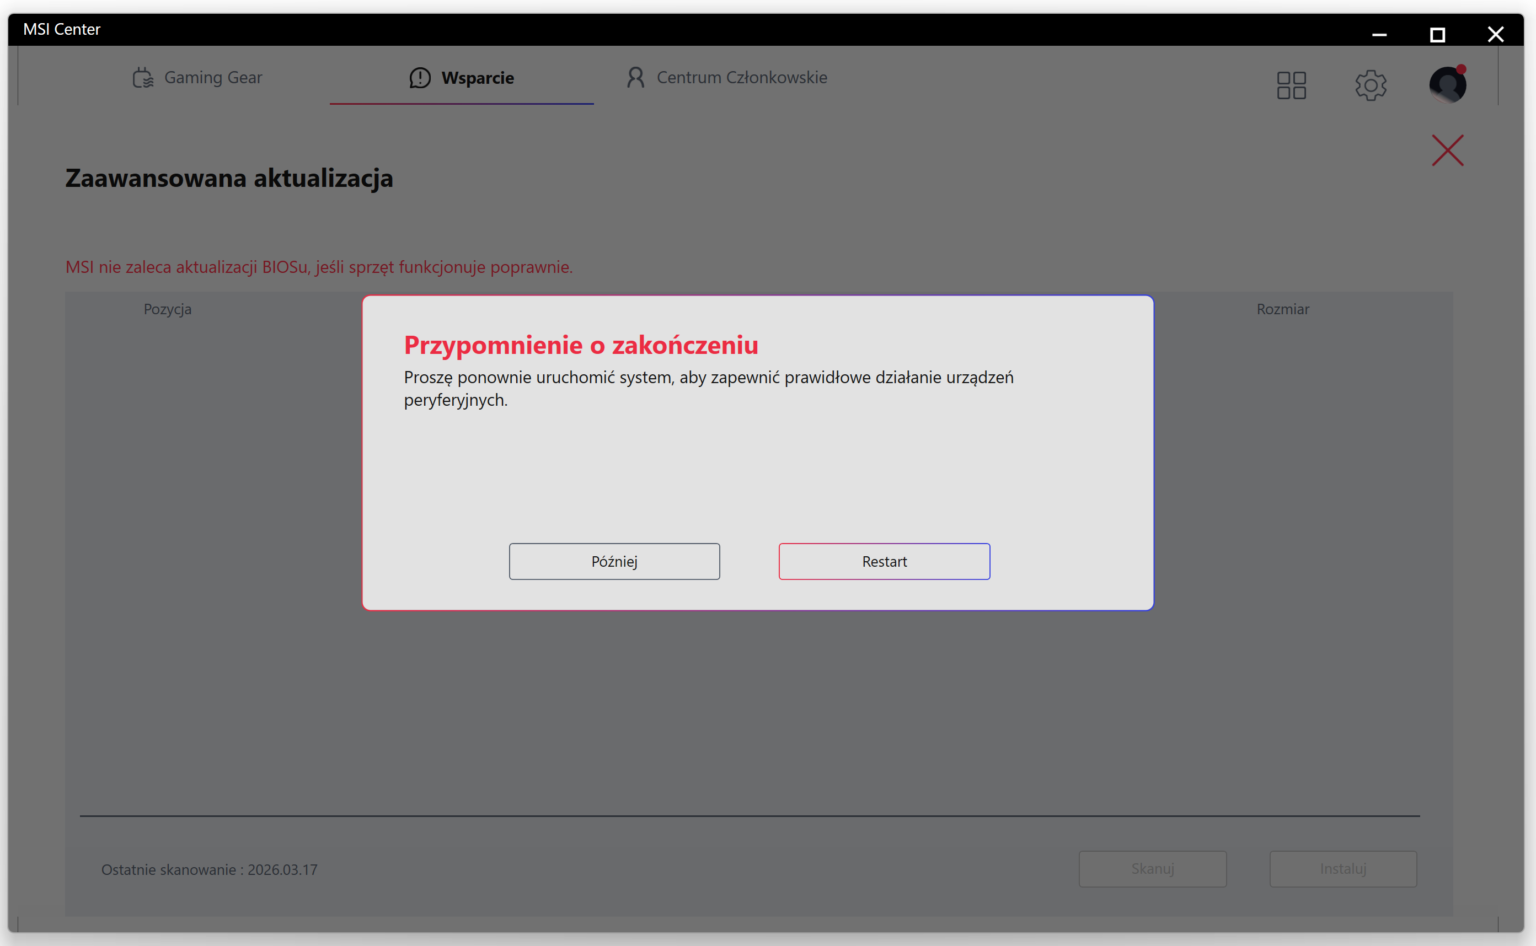Click the Wsparcie speech bubble icon
The width and height of the screenshot is (1536, 946).
coord(420,78)
